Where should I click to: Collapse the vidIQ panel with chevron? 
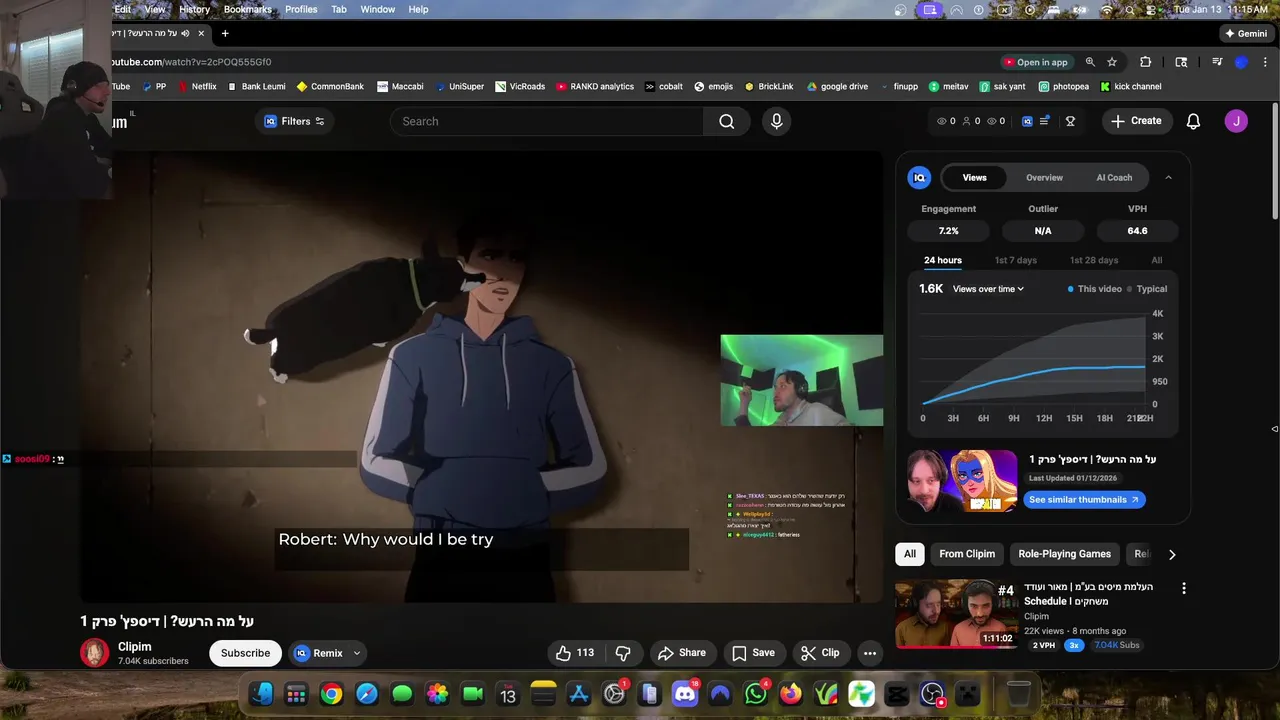coord(1168,177)
